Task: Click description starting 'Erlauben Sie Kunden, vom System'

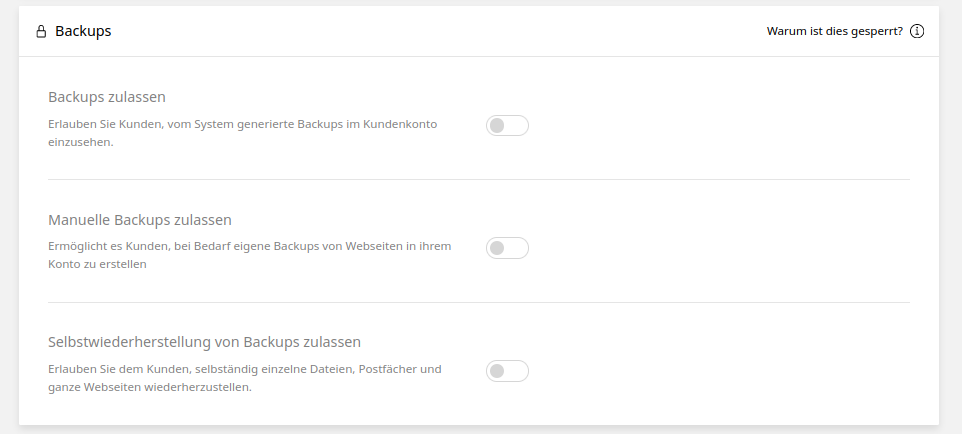Action: (x=243, y=124)
